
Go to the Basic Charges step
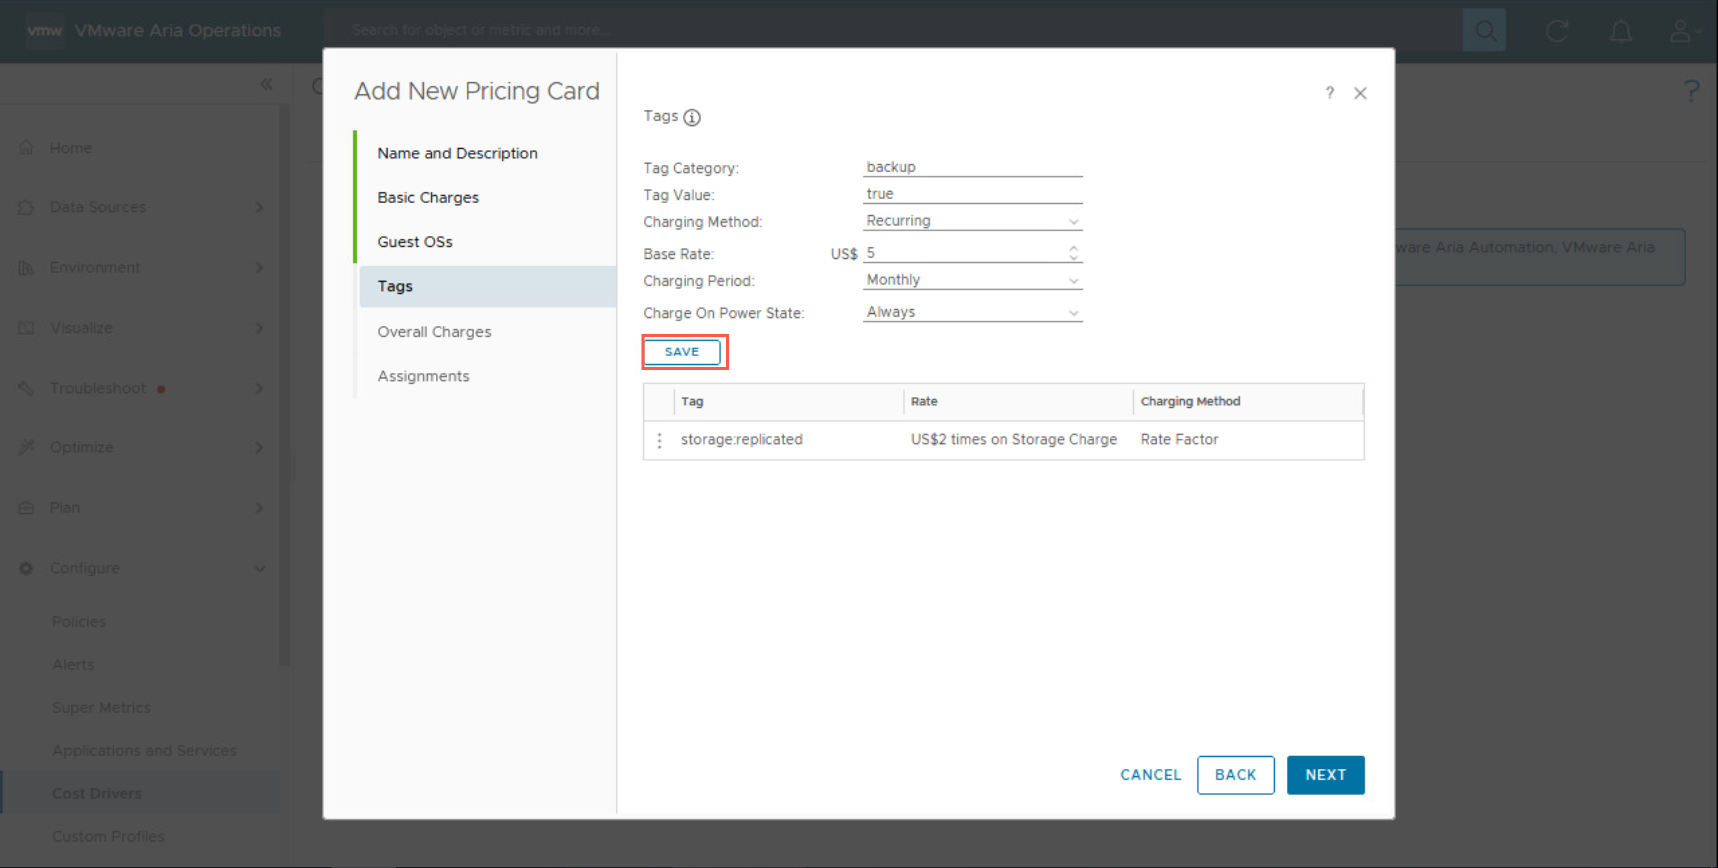coord(428,198)
